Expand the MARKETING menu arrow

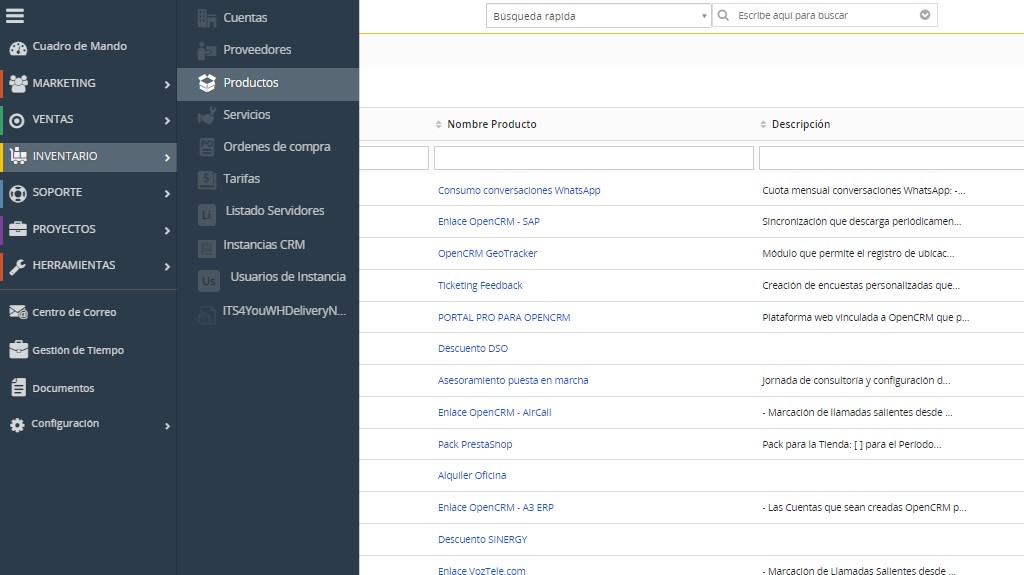pos(167,84)
